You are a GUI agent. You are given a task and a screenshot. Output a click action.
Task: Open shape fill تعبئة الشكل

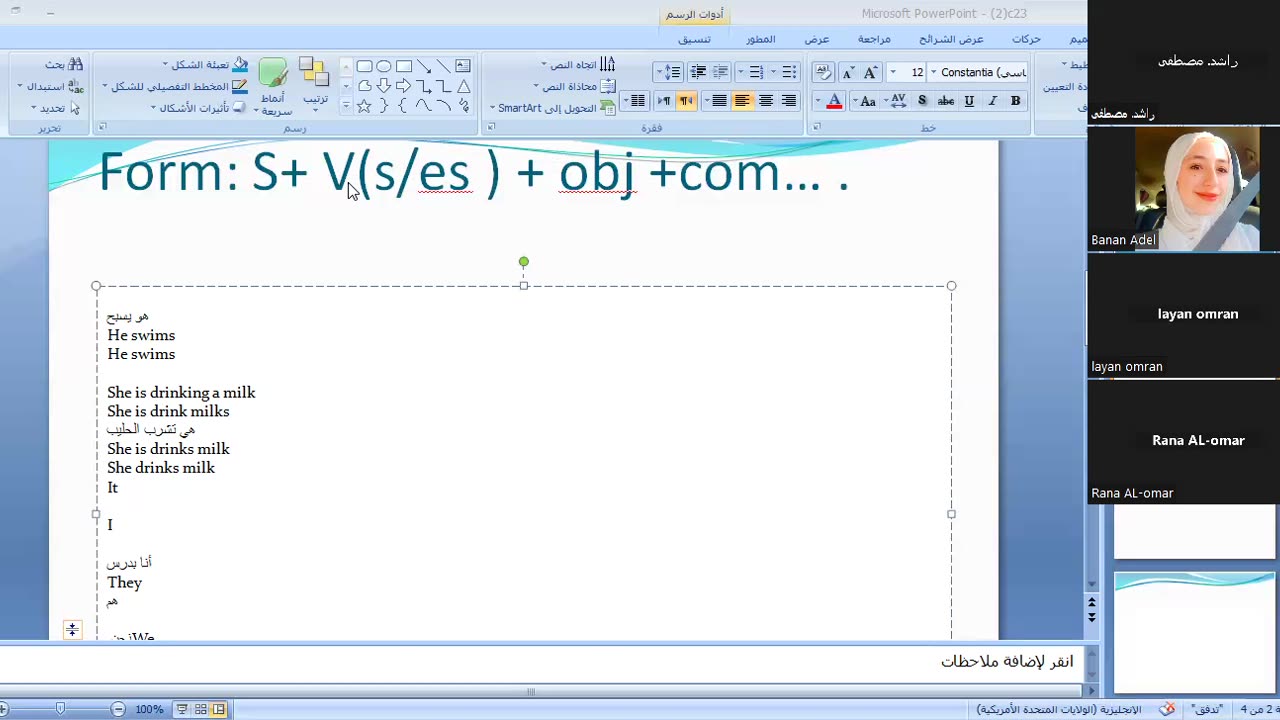coord(205,65)
